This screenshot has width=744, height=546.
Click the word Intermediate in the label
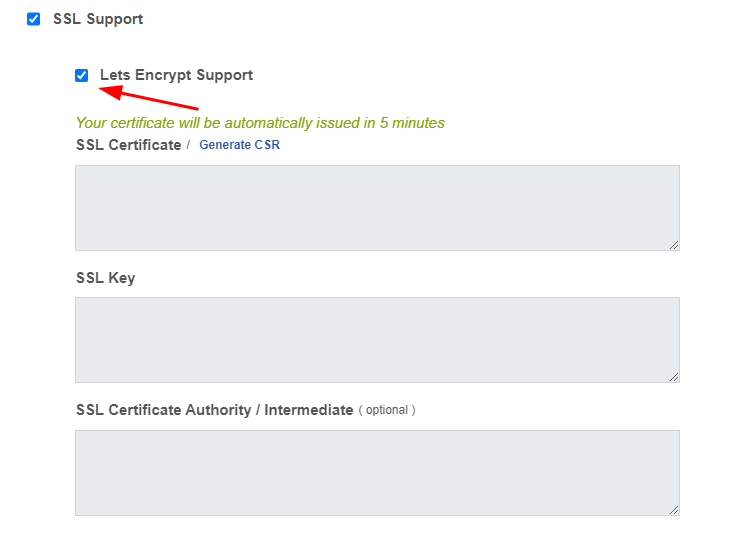click(x=308, y=410)
